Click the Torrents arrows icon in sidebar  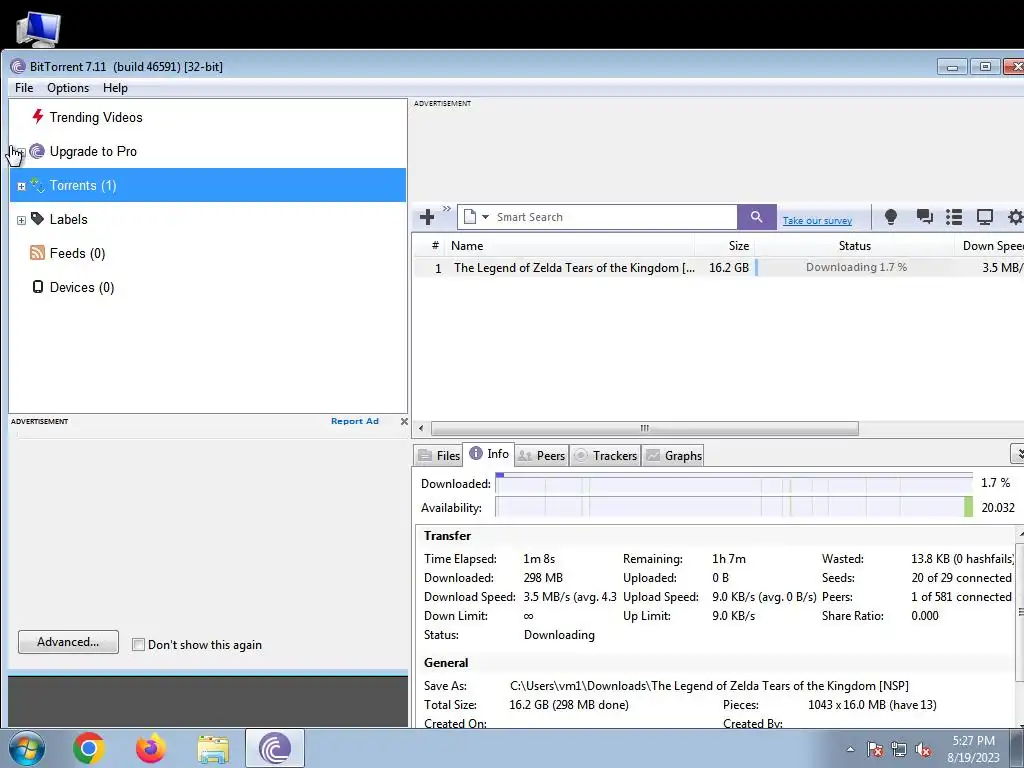pos(37,185)
